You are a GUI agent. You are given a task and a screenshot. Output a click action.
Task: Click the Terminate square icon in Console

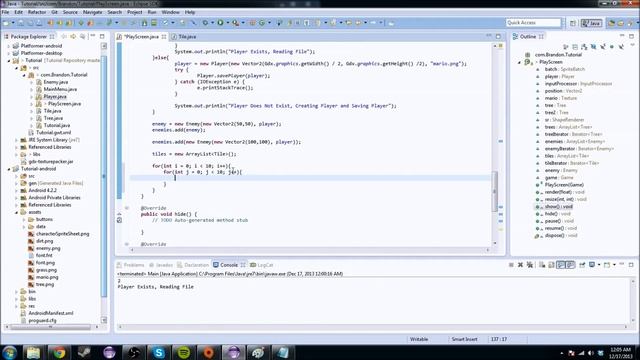click(x=511, y=265)
